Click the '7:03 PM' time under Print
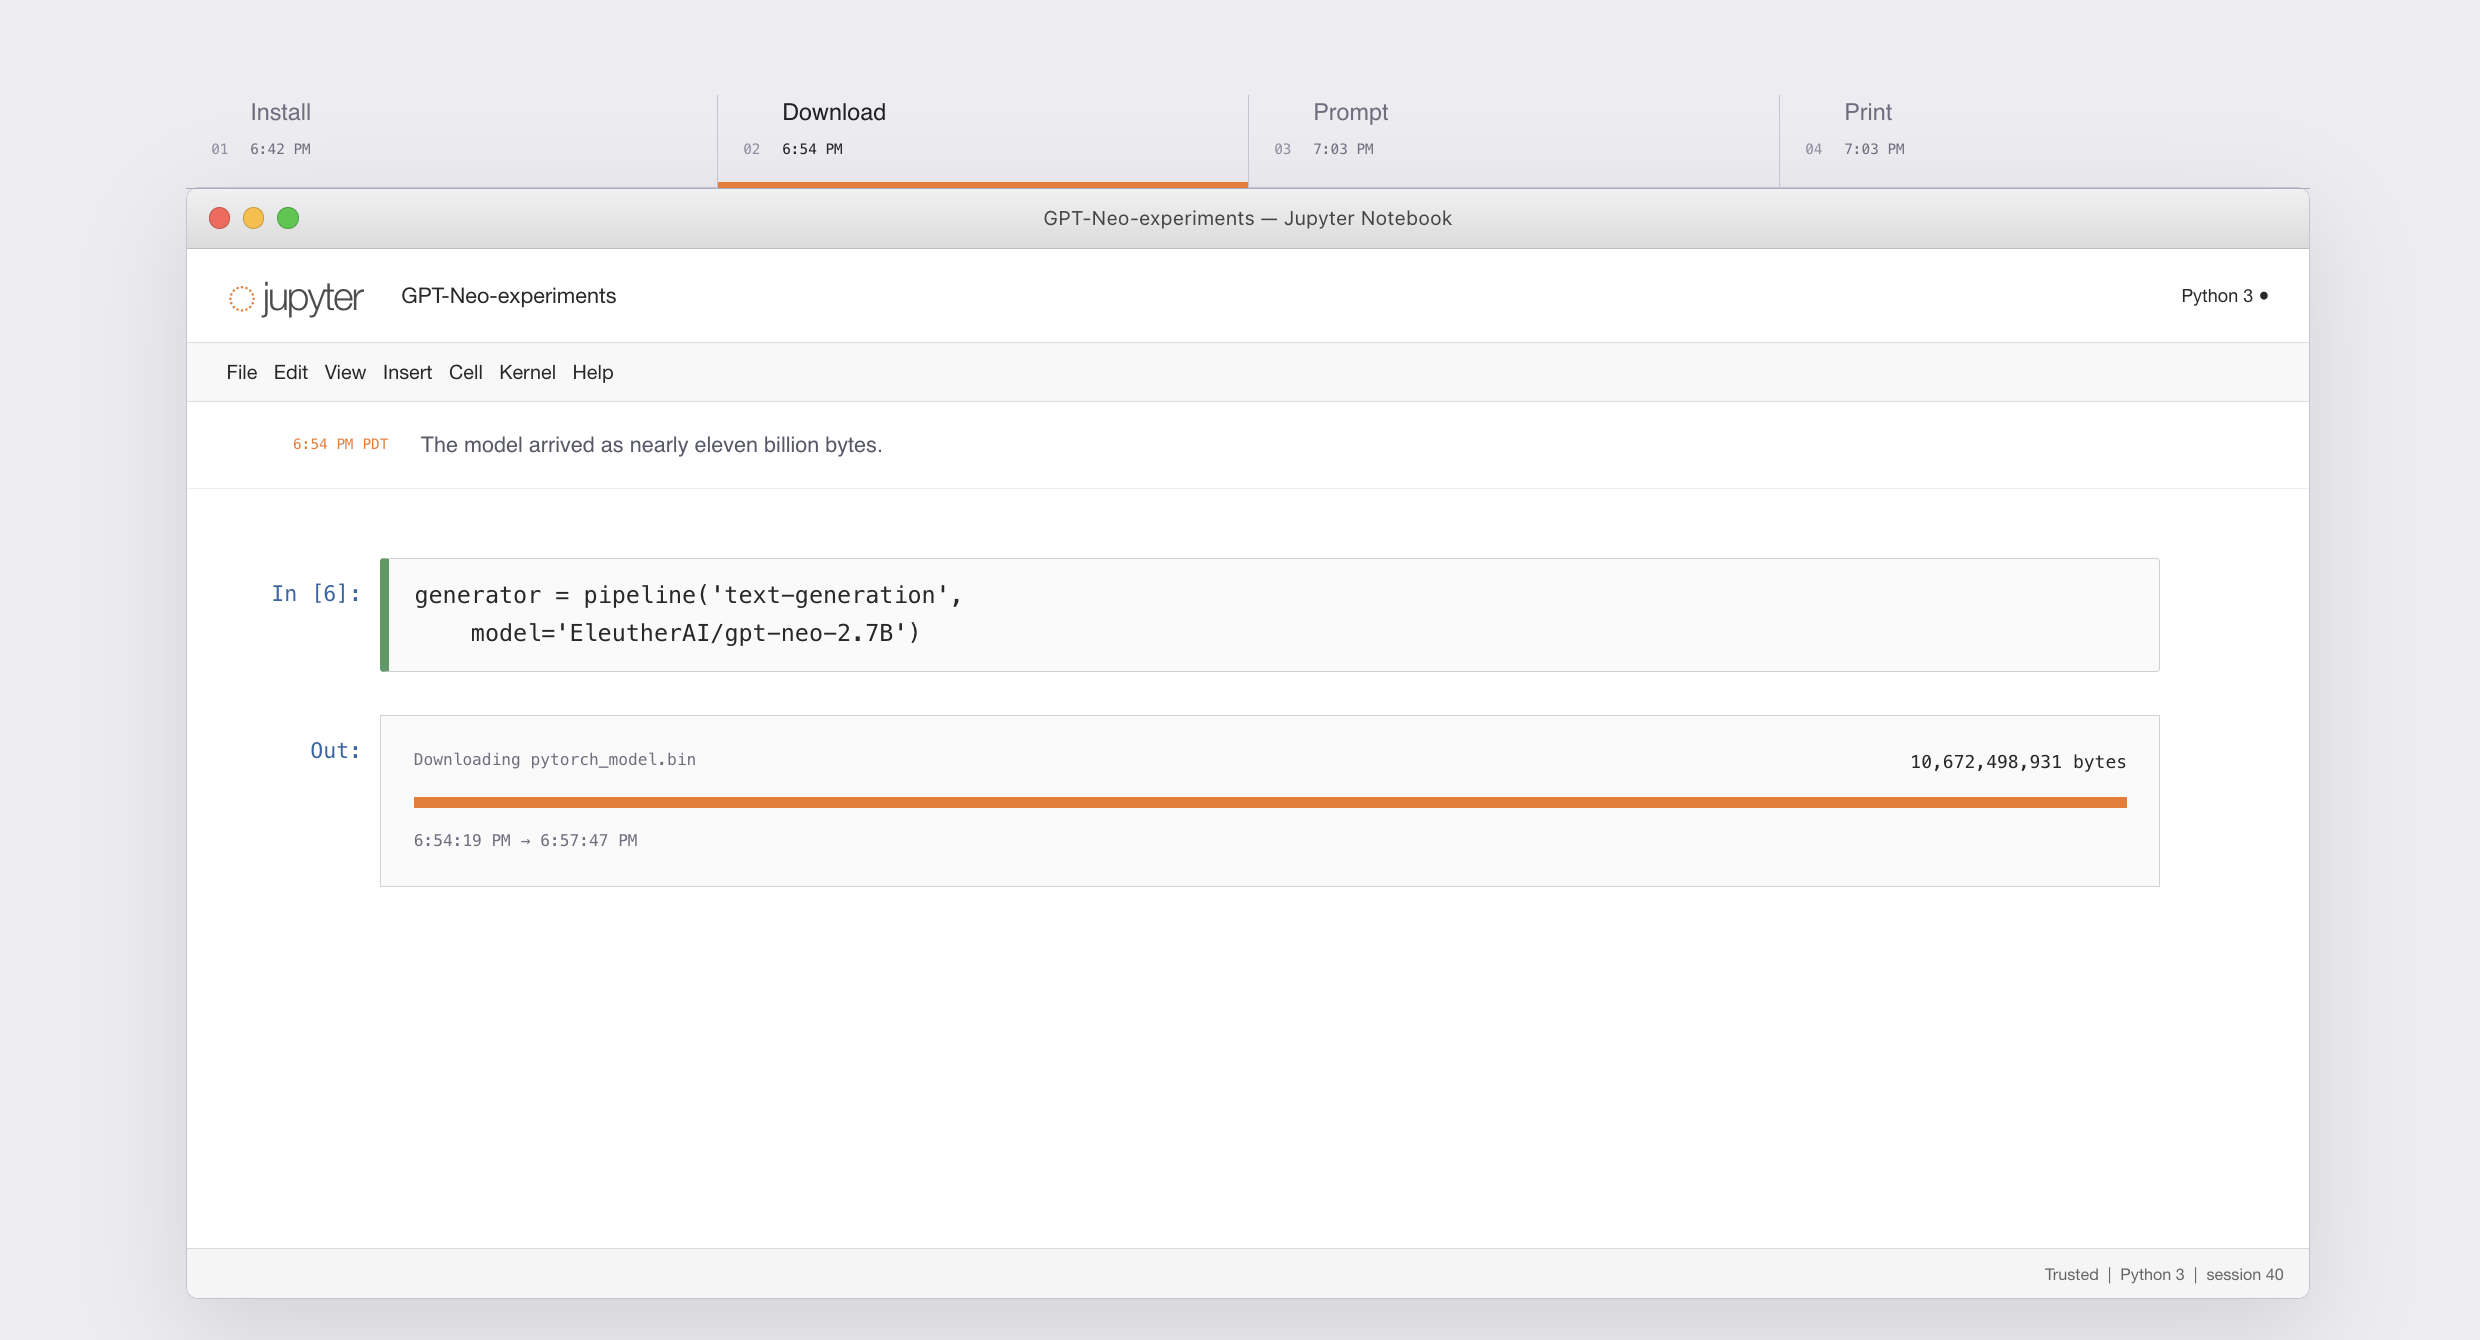 coord(1874,149)
